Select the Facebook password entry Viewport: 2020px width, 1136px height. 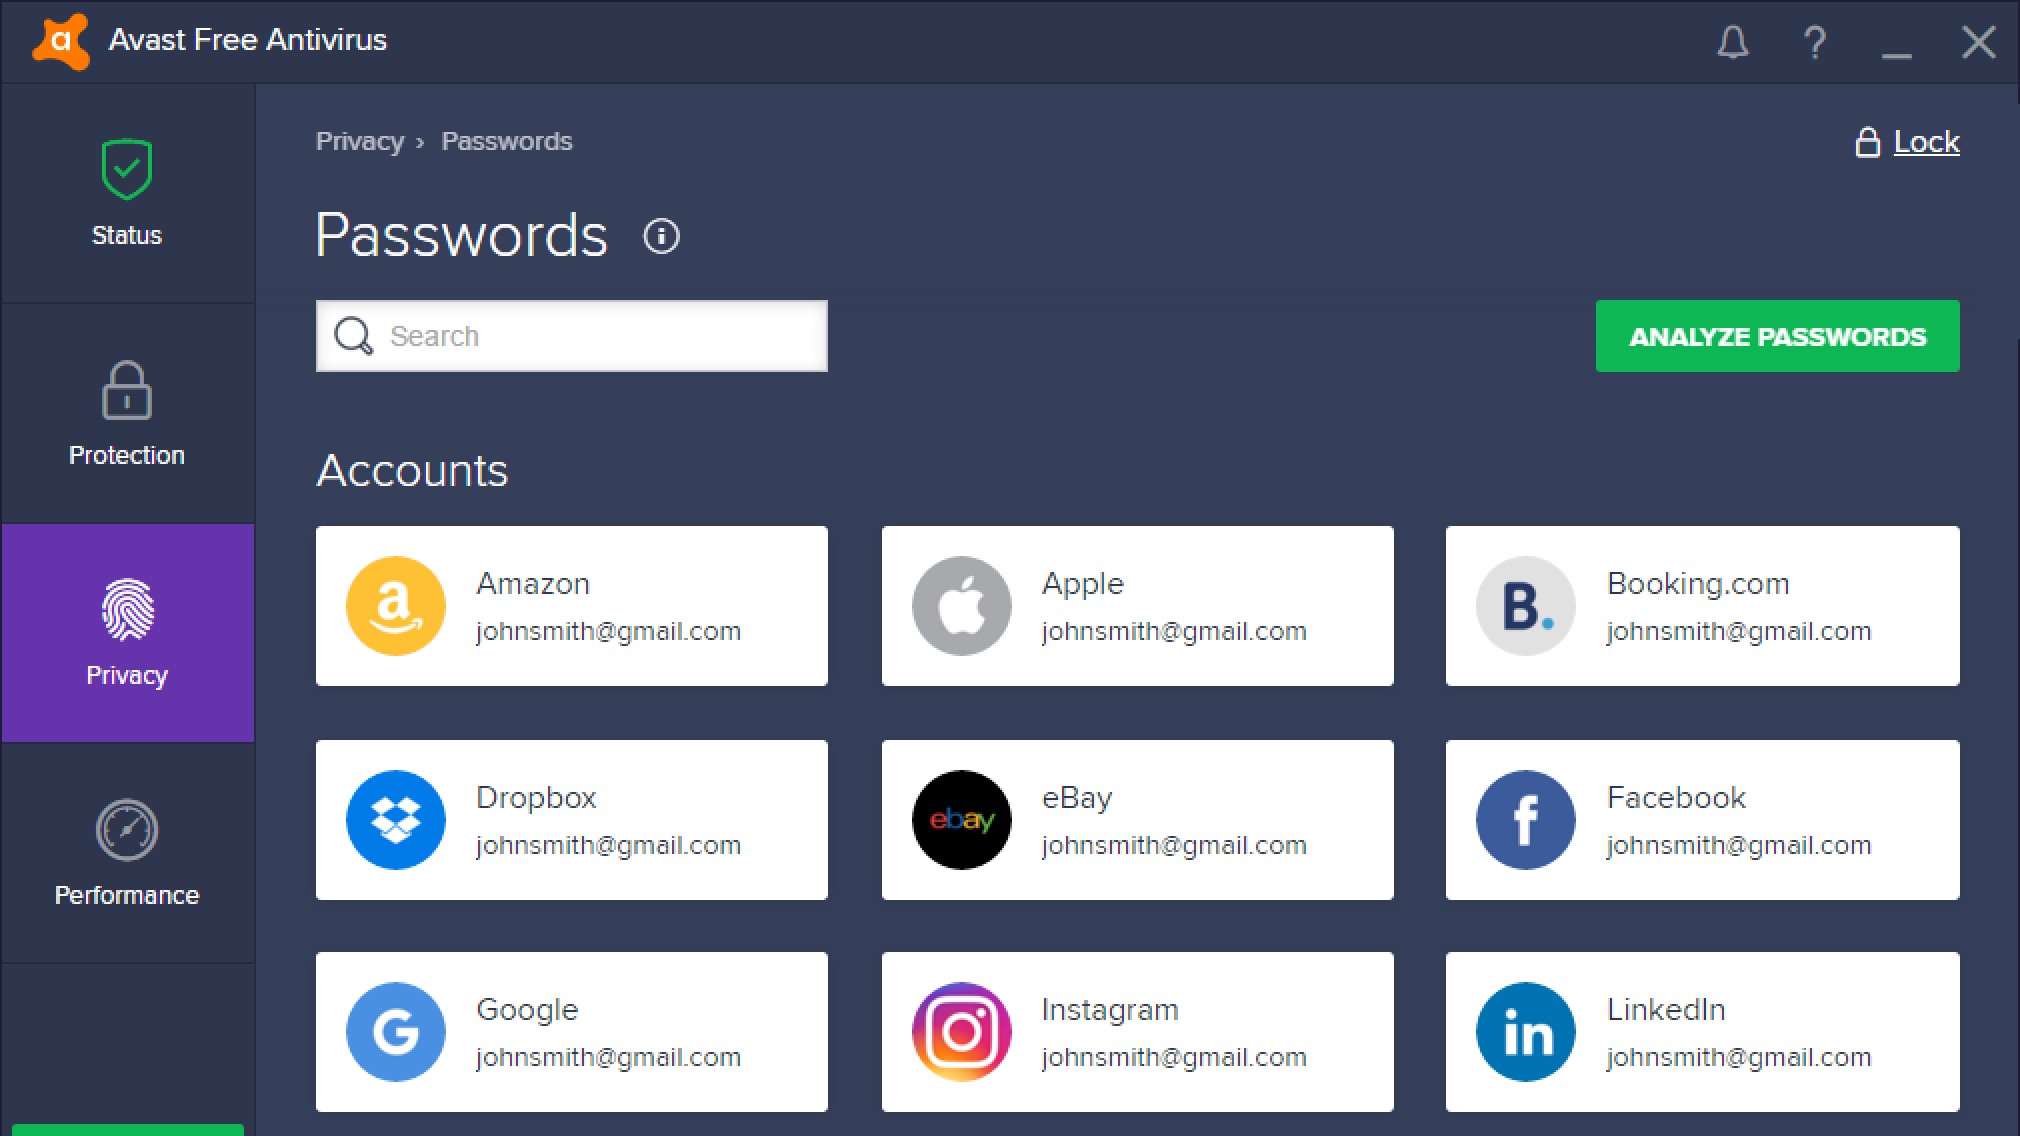1701,819
